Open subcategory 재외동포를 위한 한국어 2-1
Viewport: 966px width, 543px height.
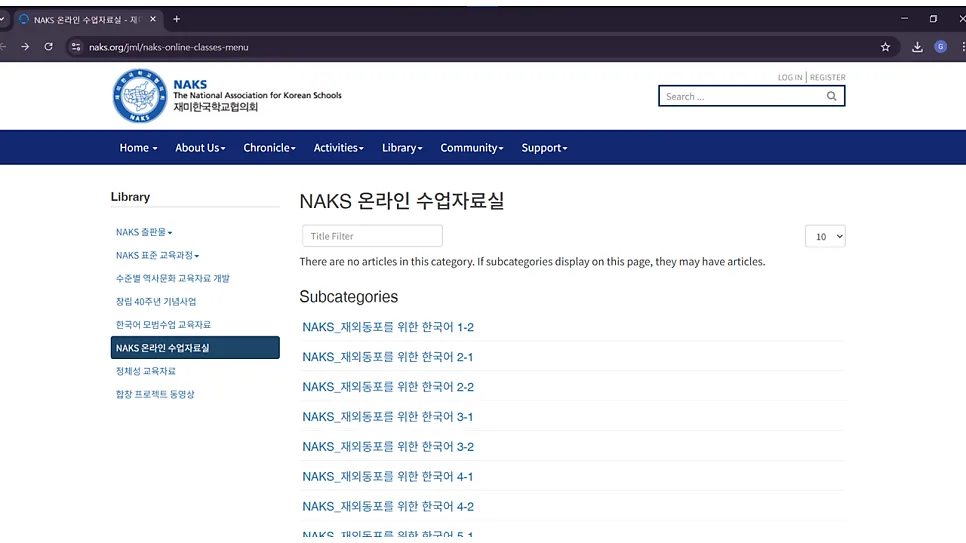tap(388, 357)
